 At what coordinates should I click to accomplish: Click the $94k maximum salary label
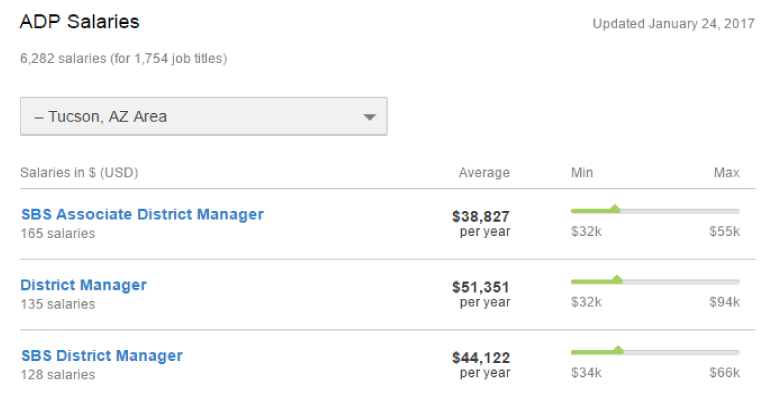coord(724,302)
